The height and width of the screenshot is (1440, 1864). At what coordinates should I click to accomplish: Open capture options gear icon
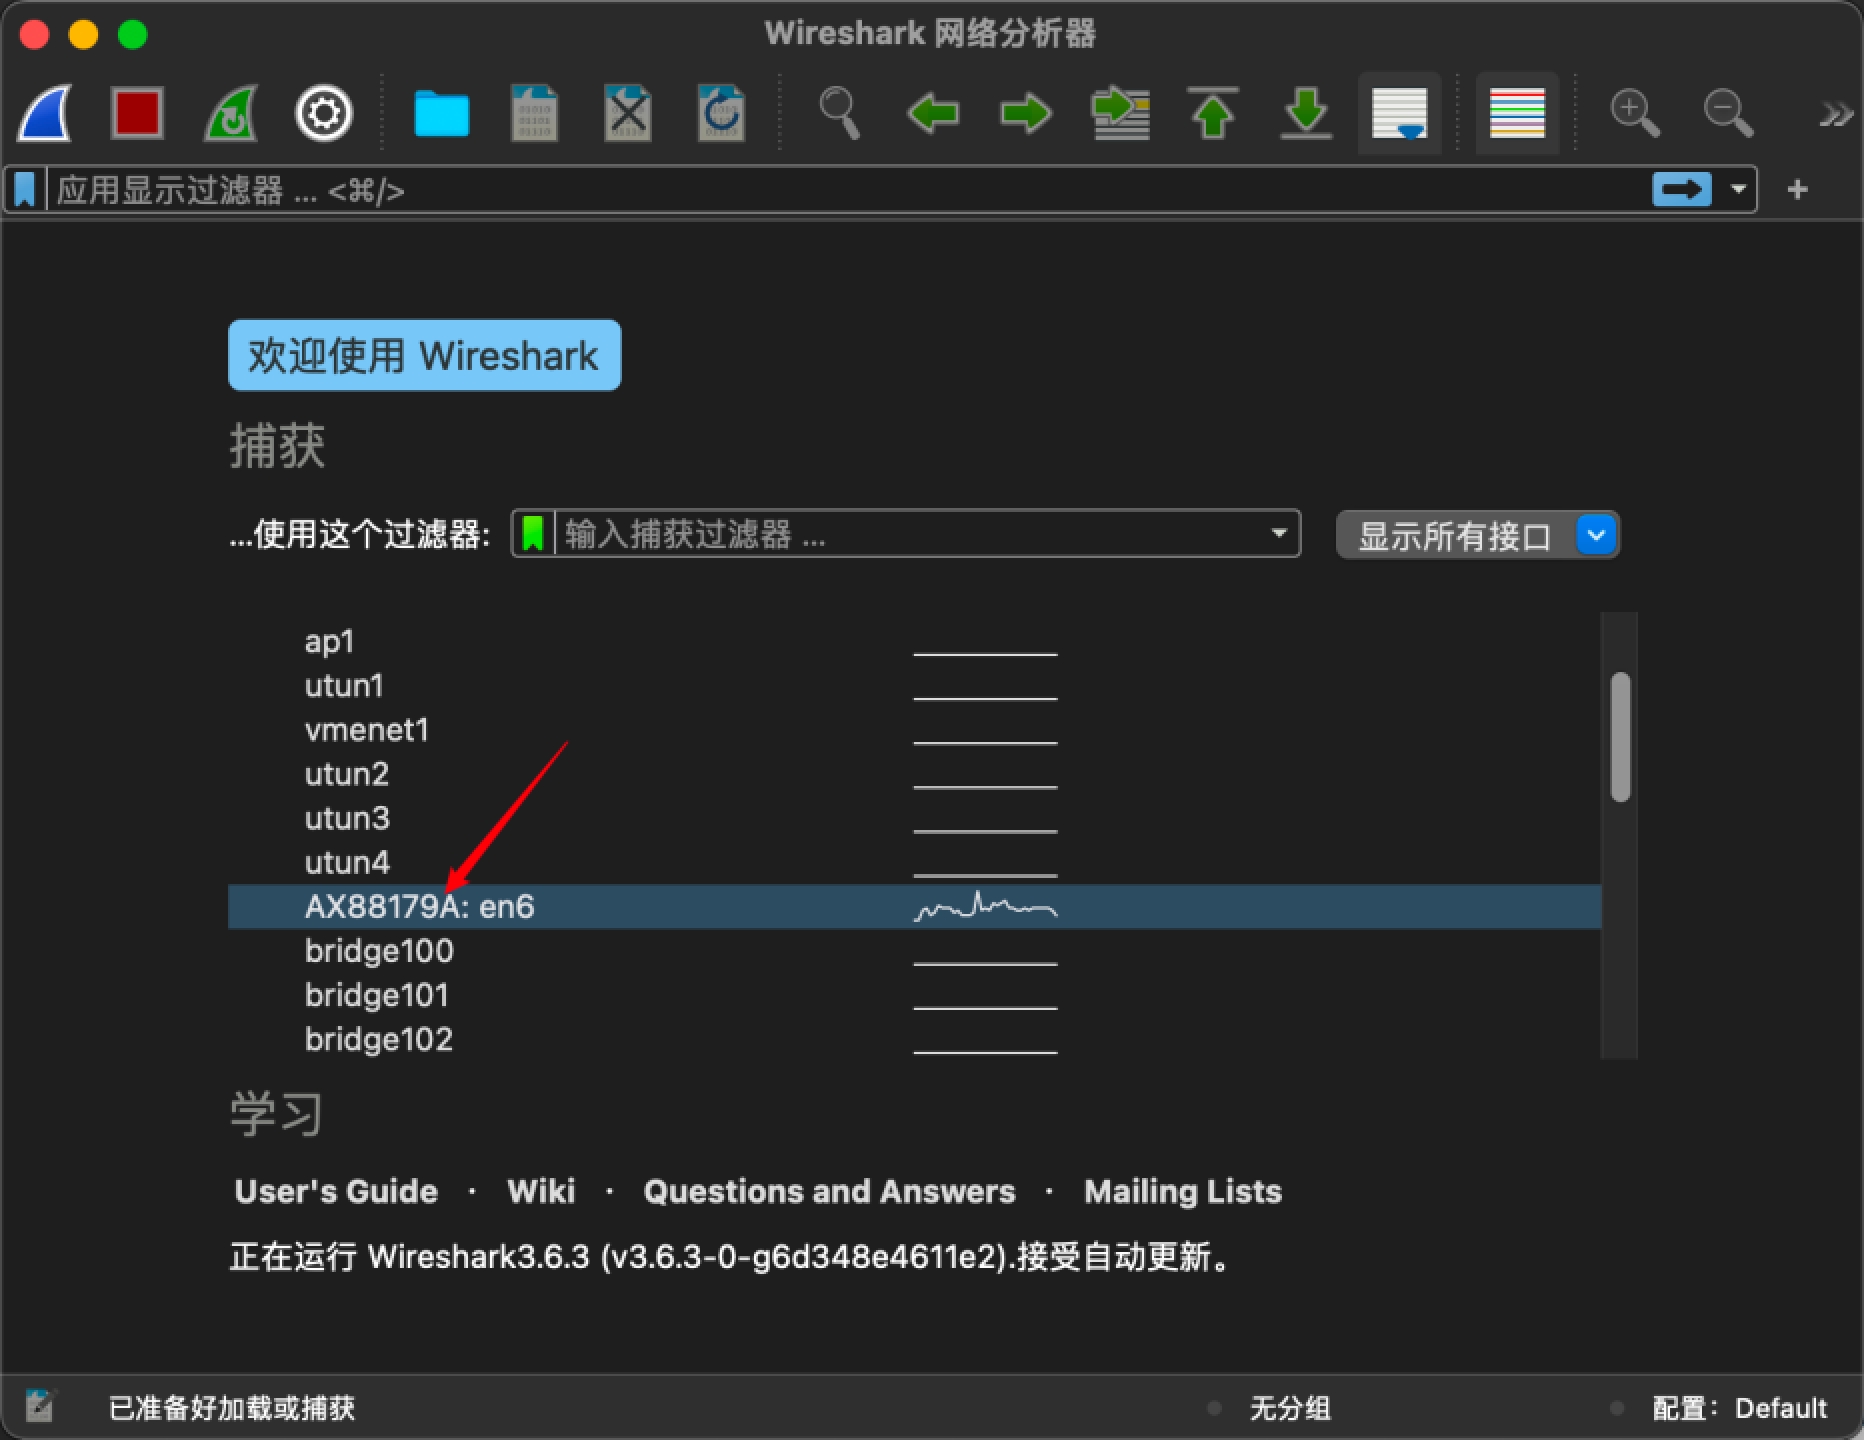coord(323,113)
